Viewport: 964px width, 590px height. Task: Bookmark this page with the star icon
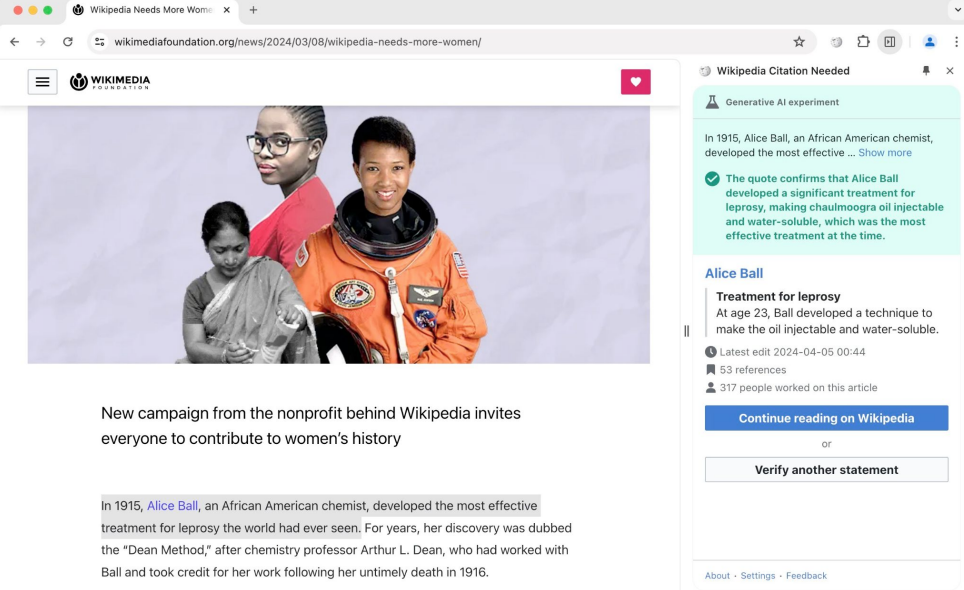point(799,42)
